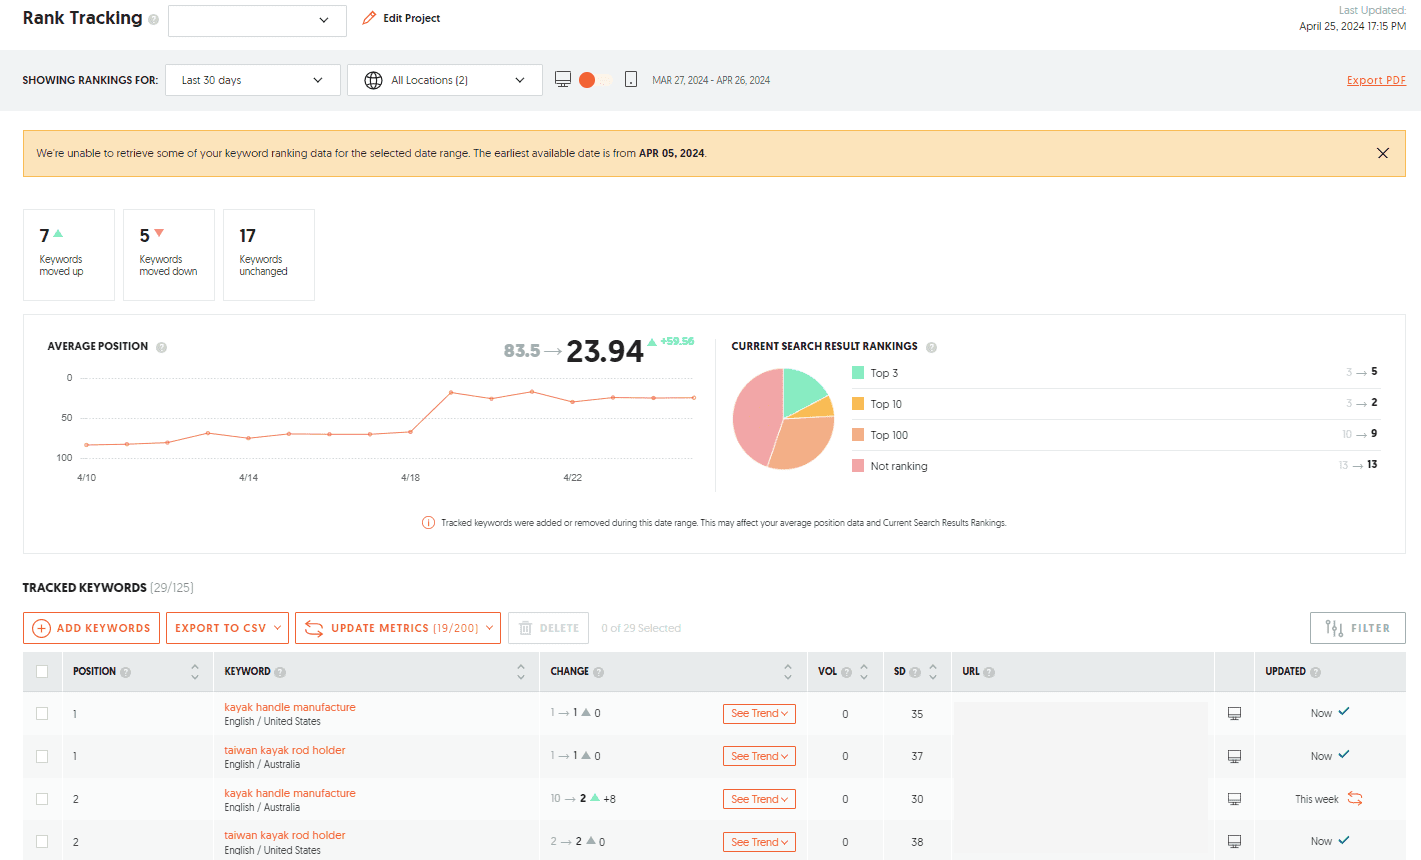Screen dimensions: 1421x860
Task: Click the Edit Project link
Action: [401, 18]
